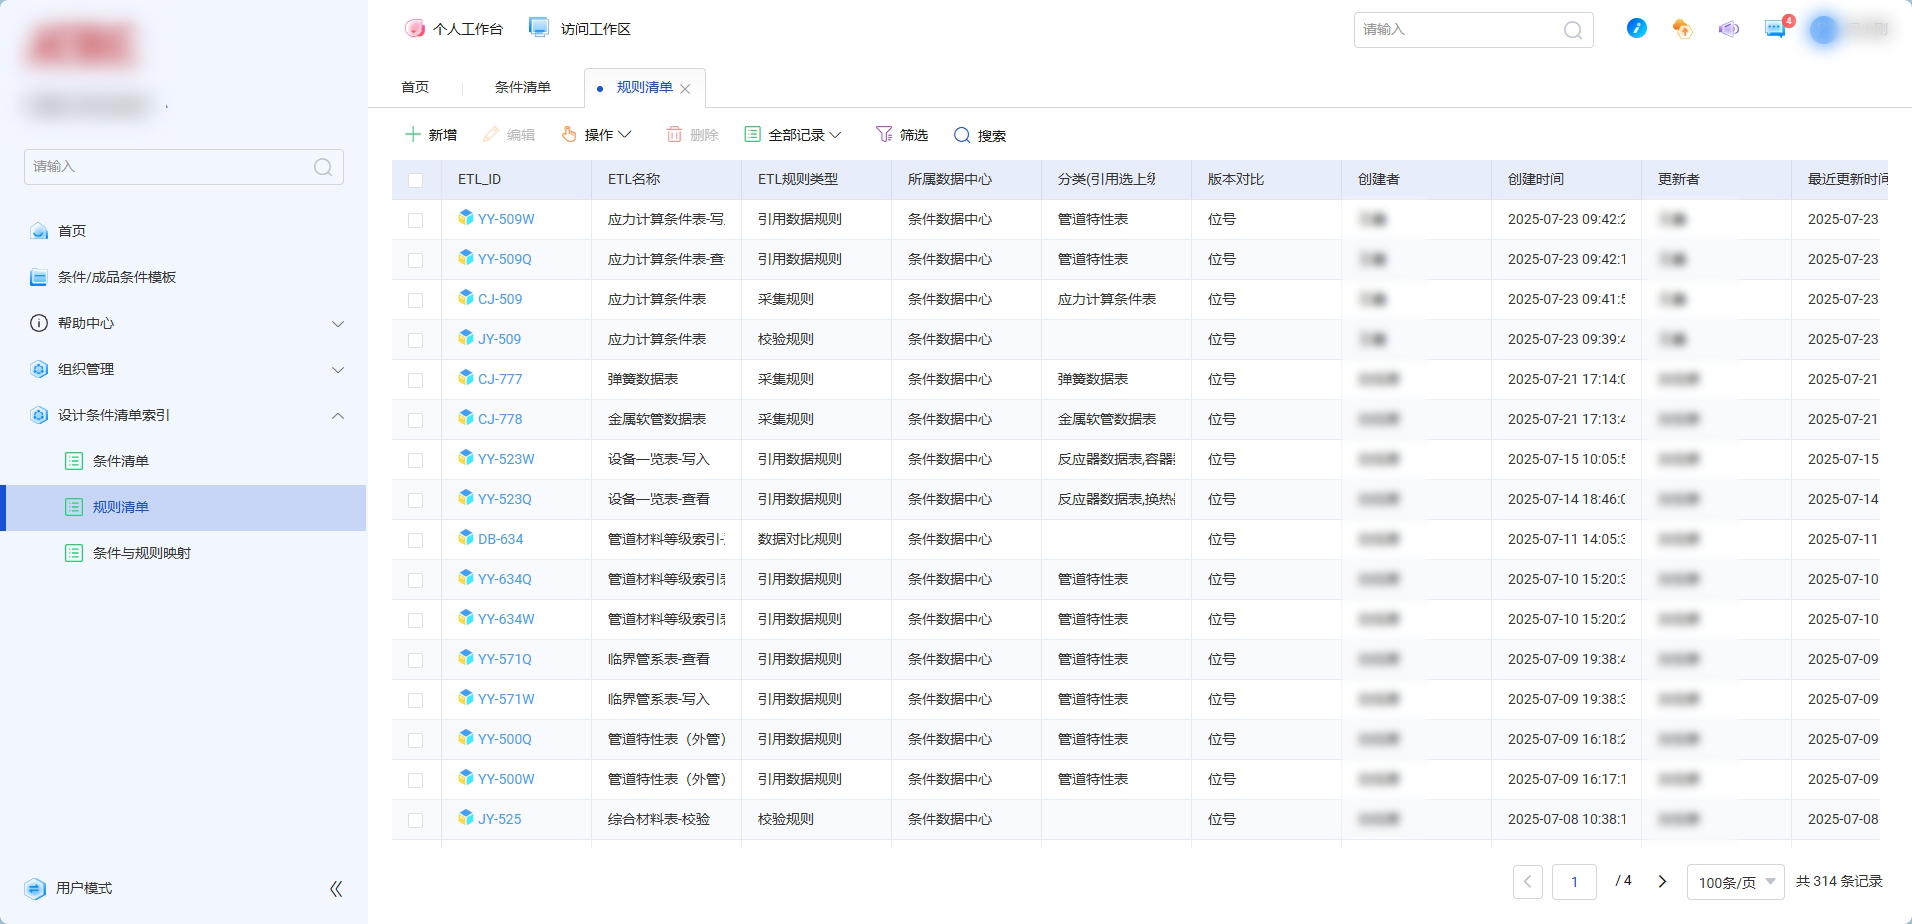The image size is (1912, 924).
Task: Click the 帮助中心 info icon
Action: [x=39, y=323]
